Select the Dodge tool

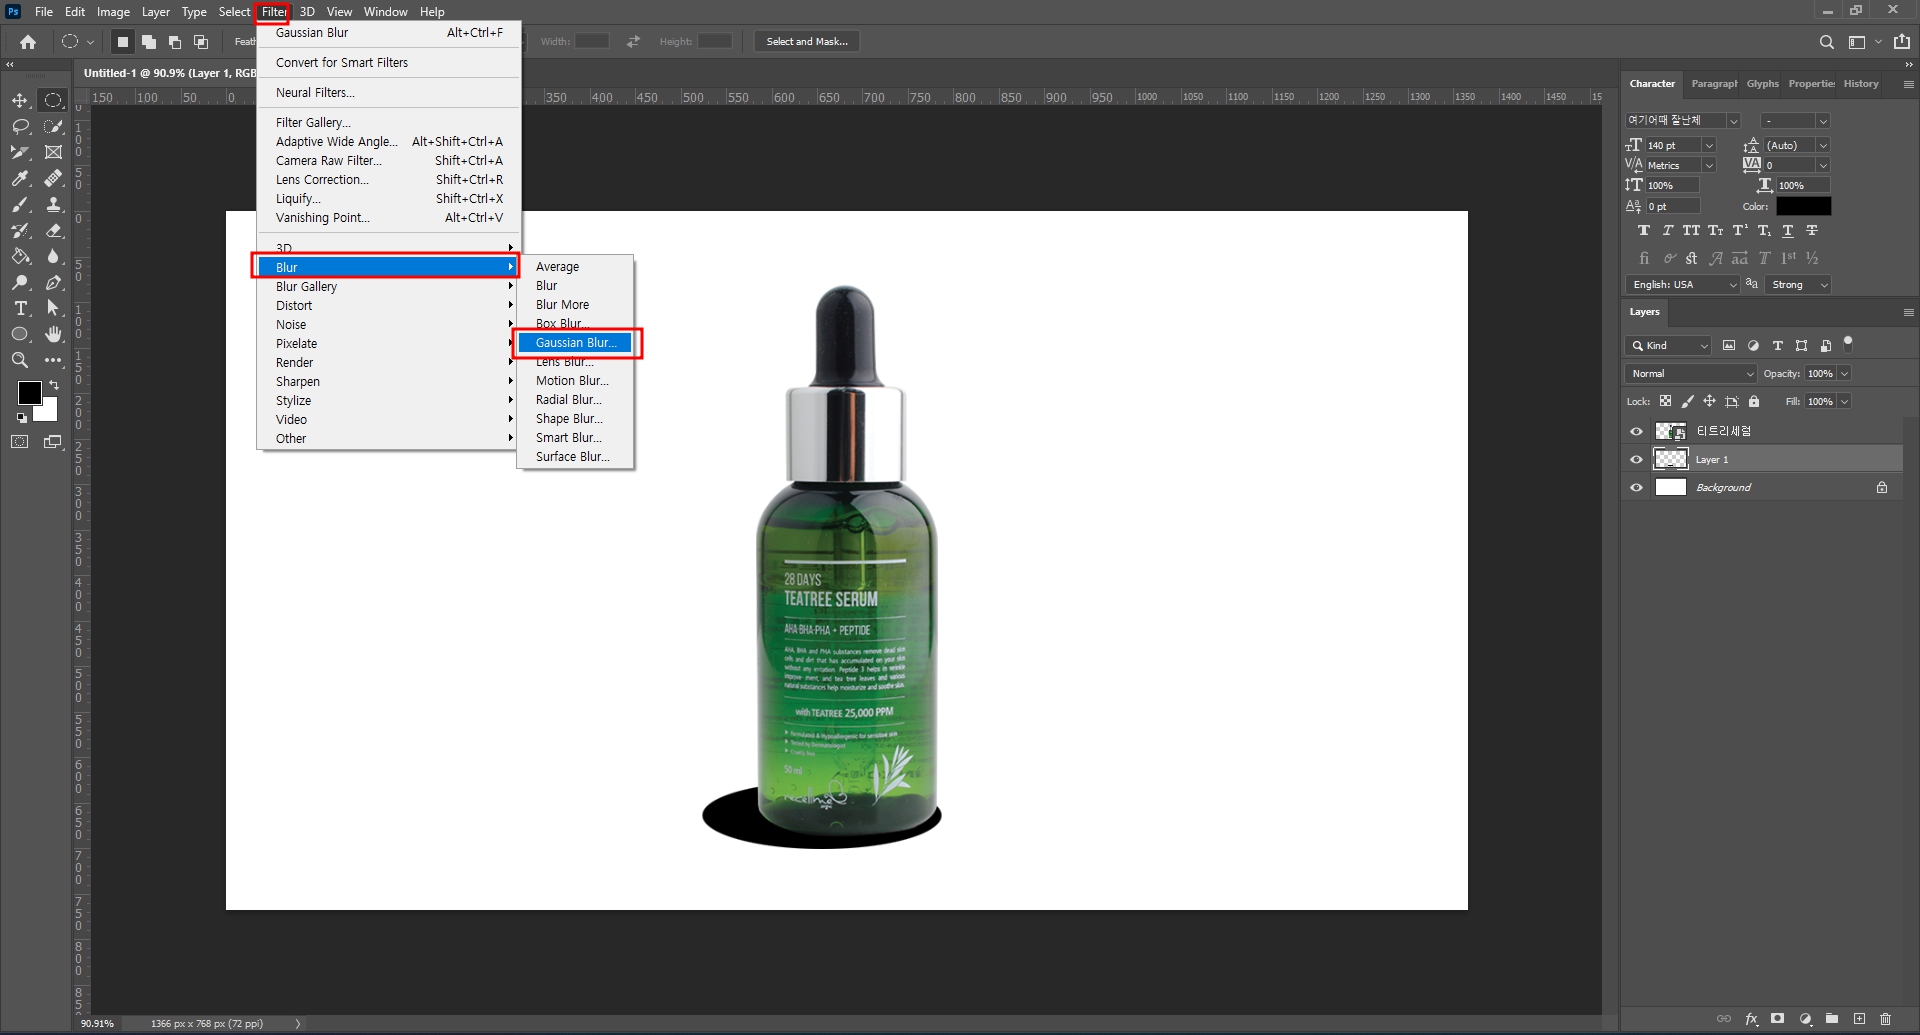(20, 282)
